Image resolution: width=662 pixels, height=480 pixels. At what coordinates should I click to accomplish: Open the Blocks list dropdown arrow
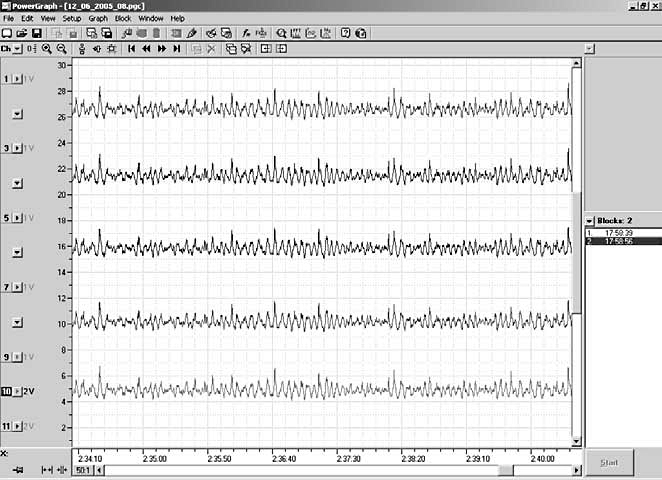[589, 221]
